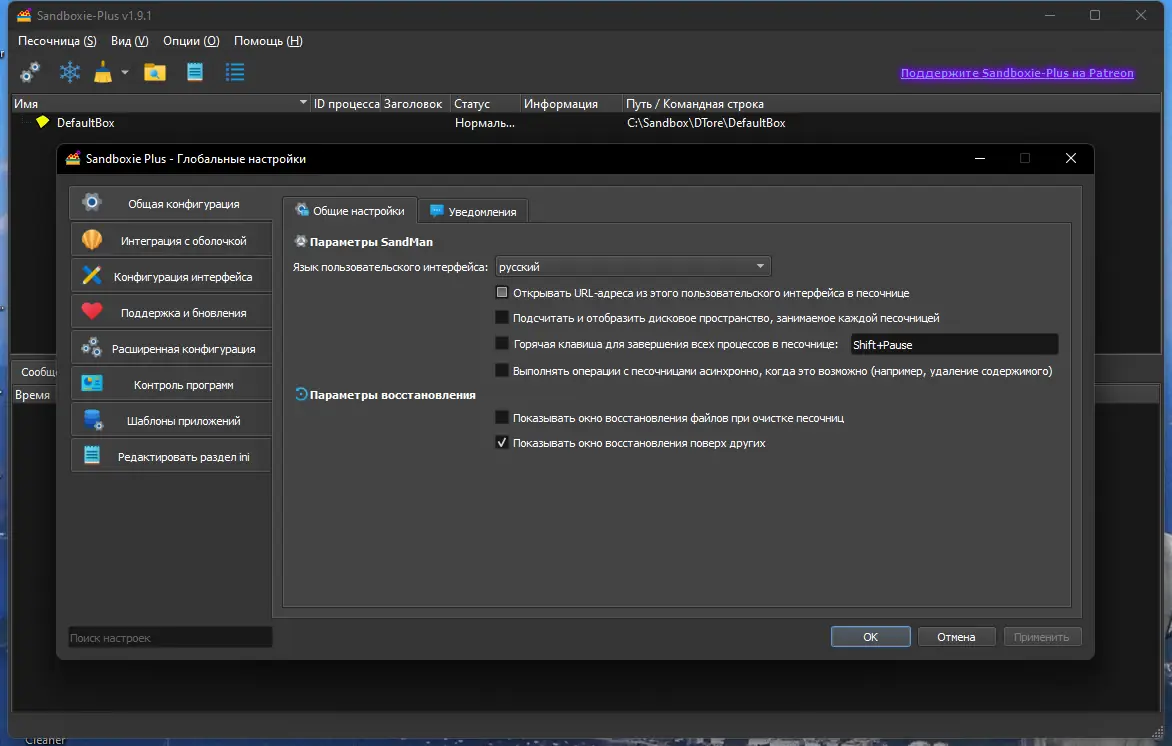Click the Shift+Pause hotkey input field
Screen dimensions: 1172x746
click(954, 344)
